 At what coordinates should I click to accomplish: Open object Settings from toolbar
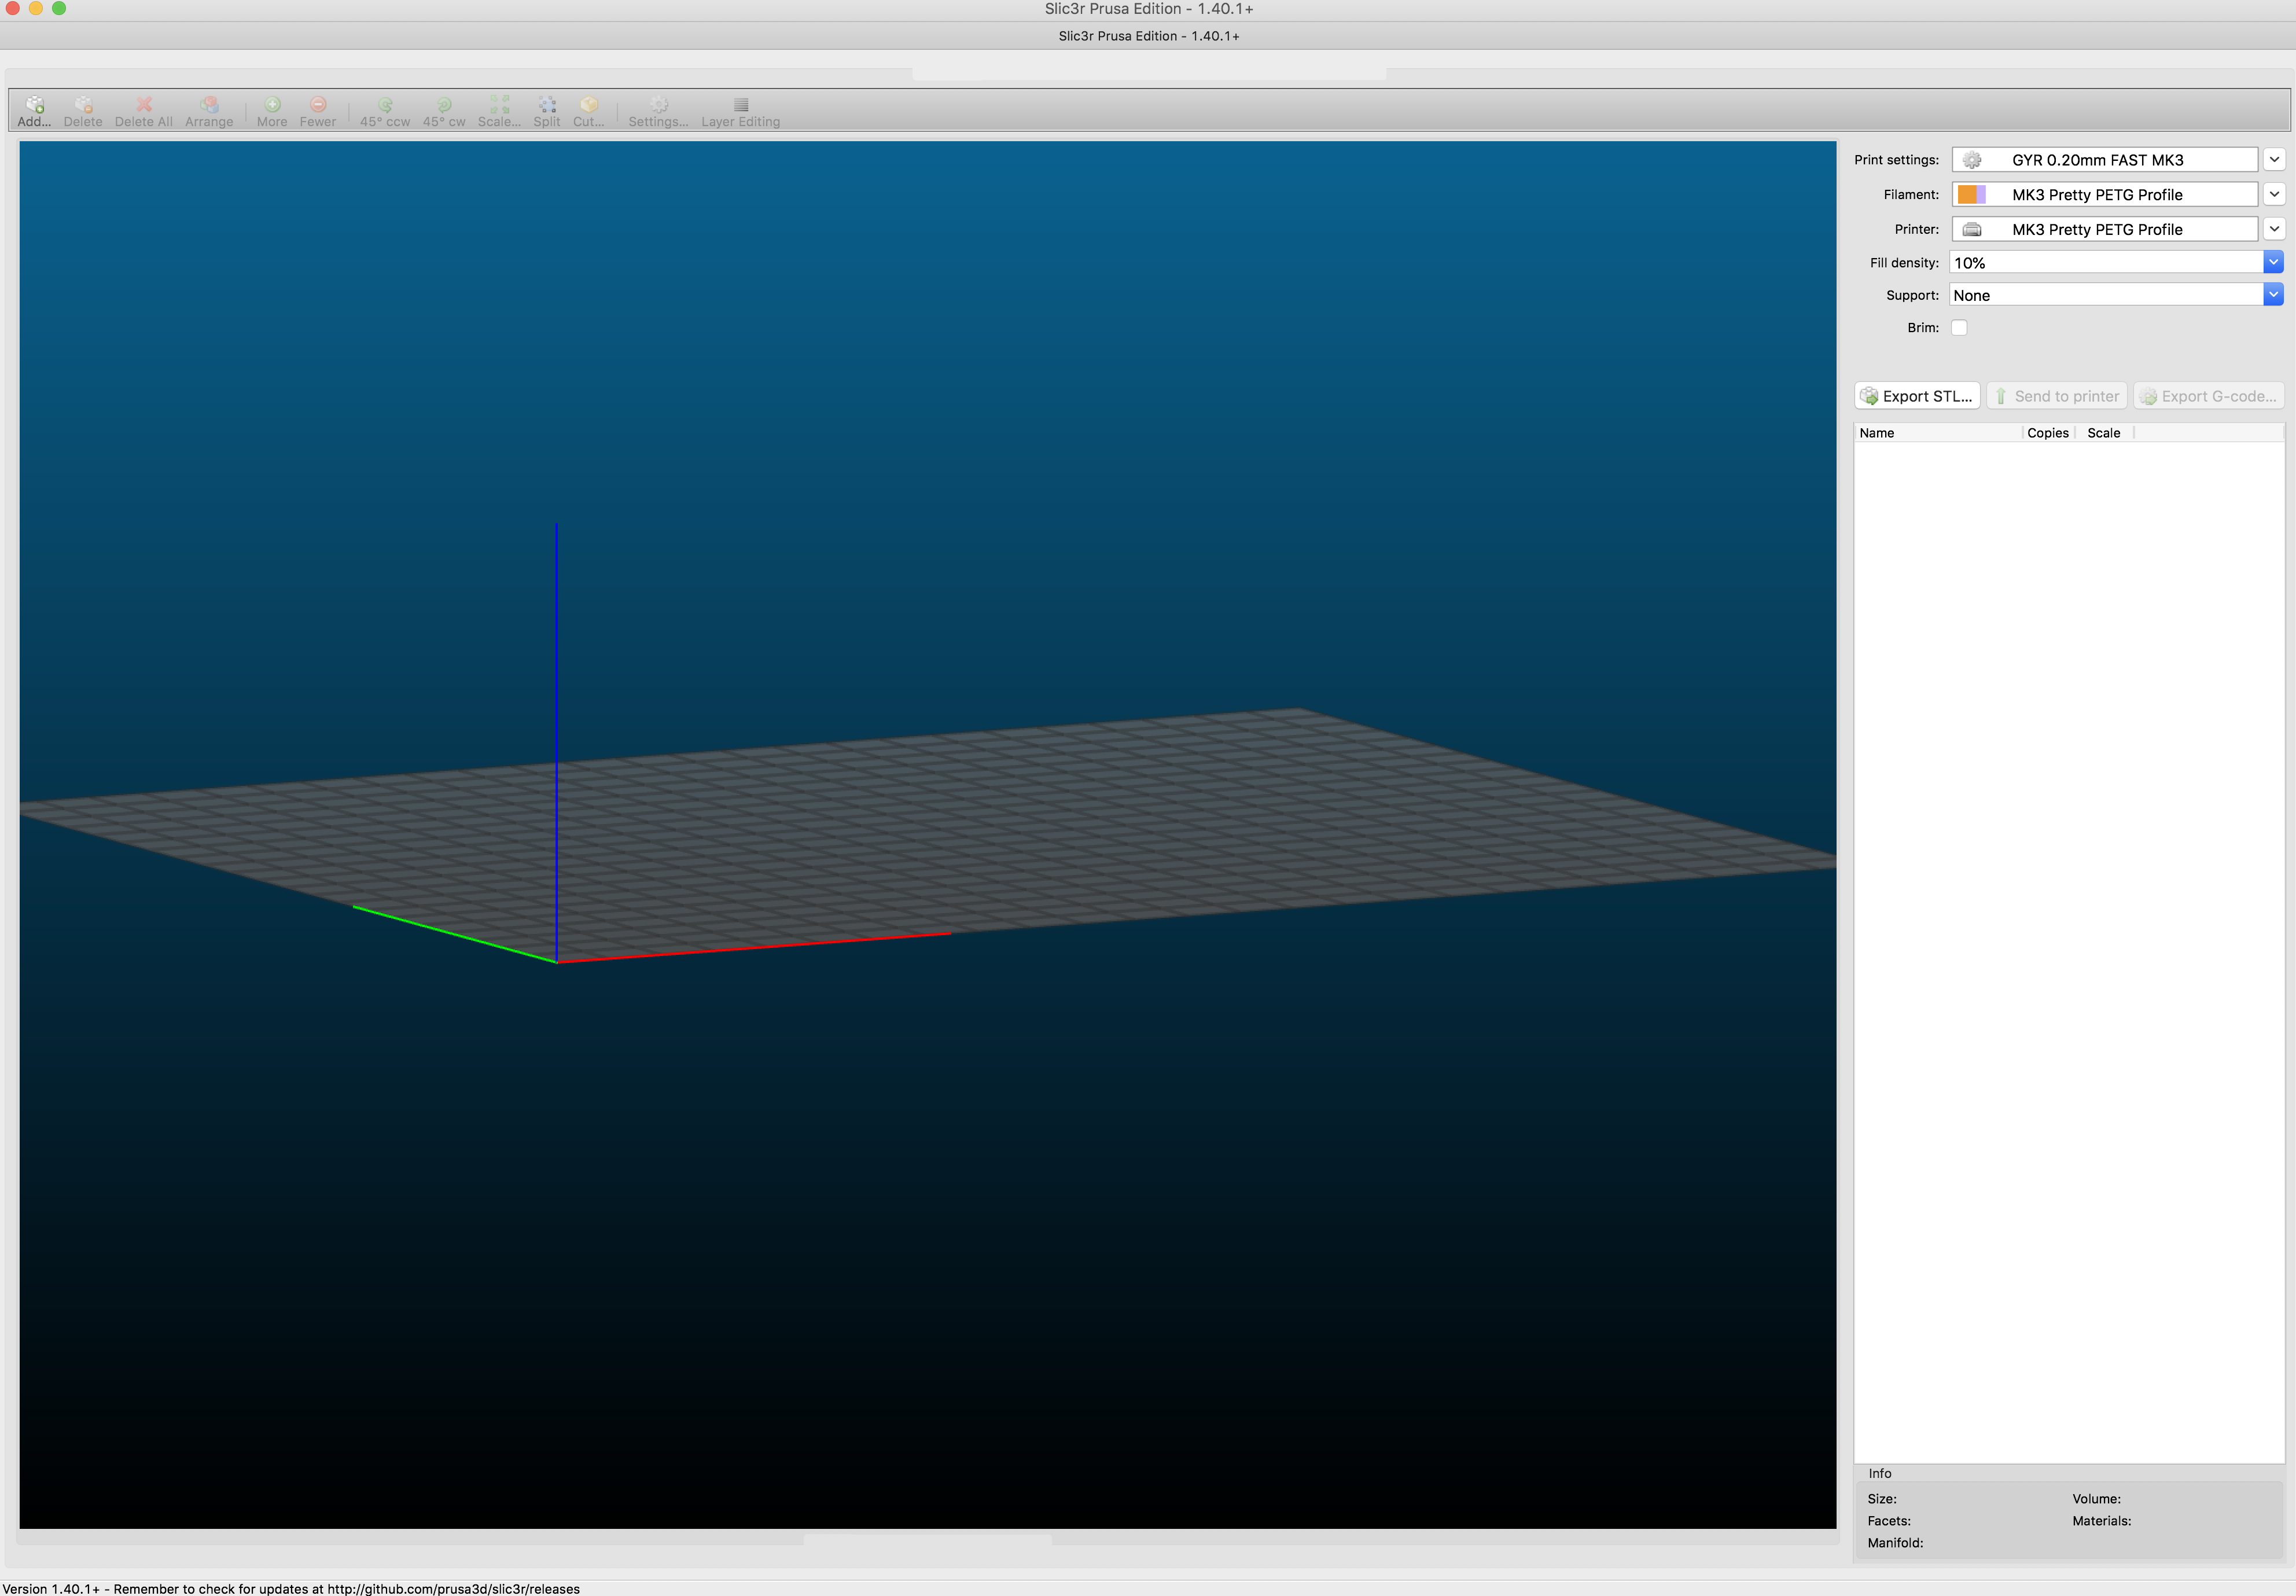pos(659,111)
